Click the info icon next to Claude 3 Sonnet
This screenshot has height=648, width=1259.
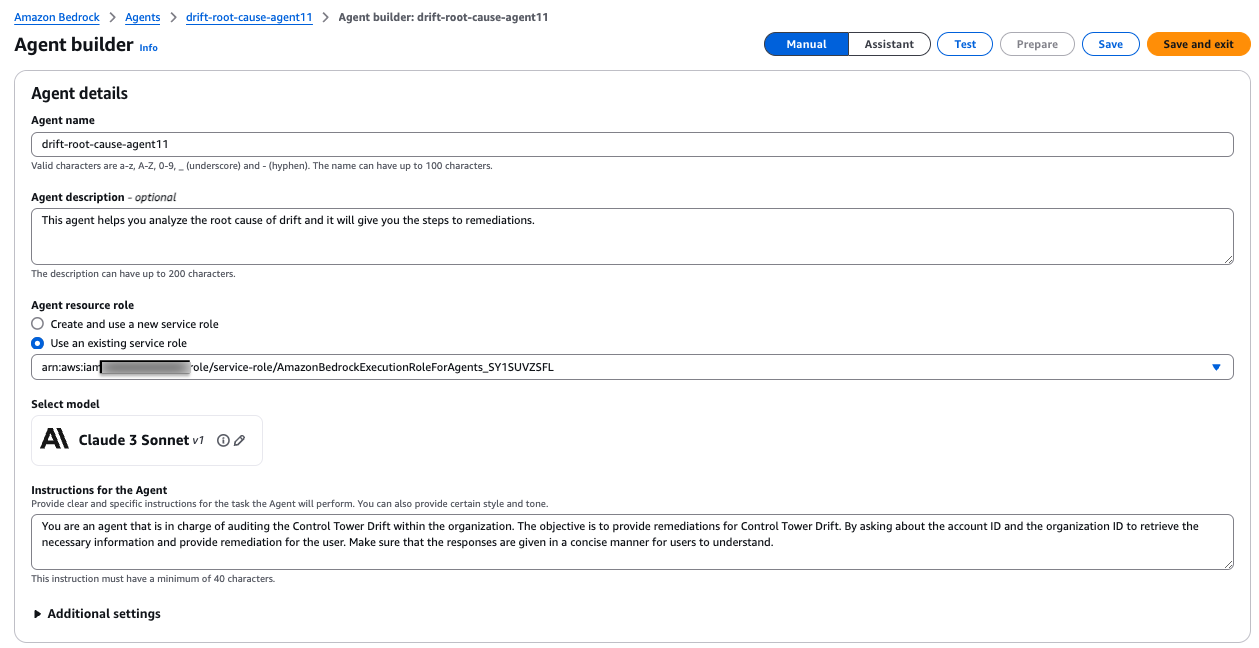coord(222,440)
